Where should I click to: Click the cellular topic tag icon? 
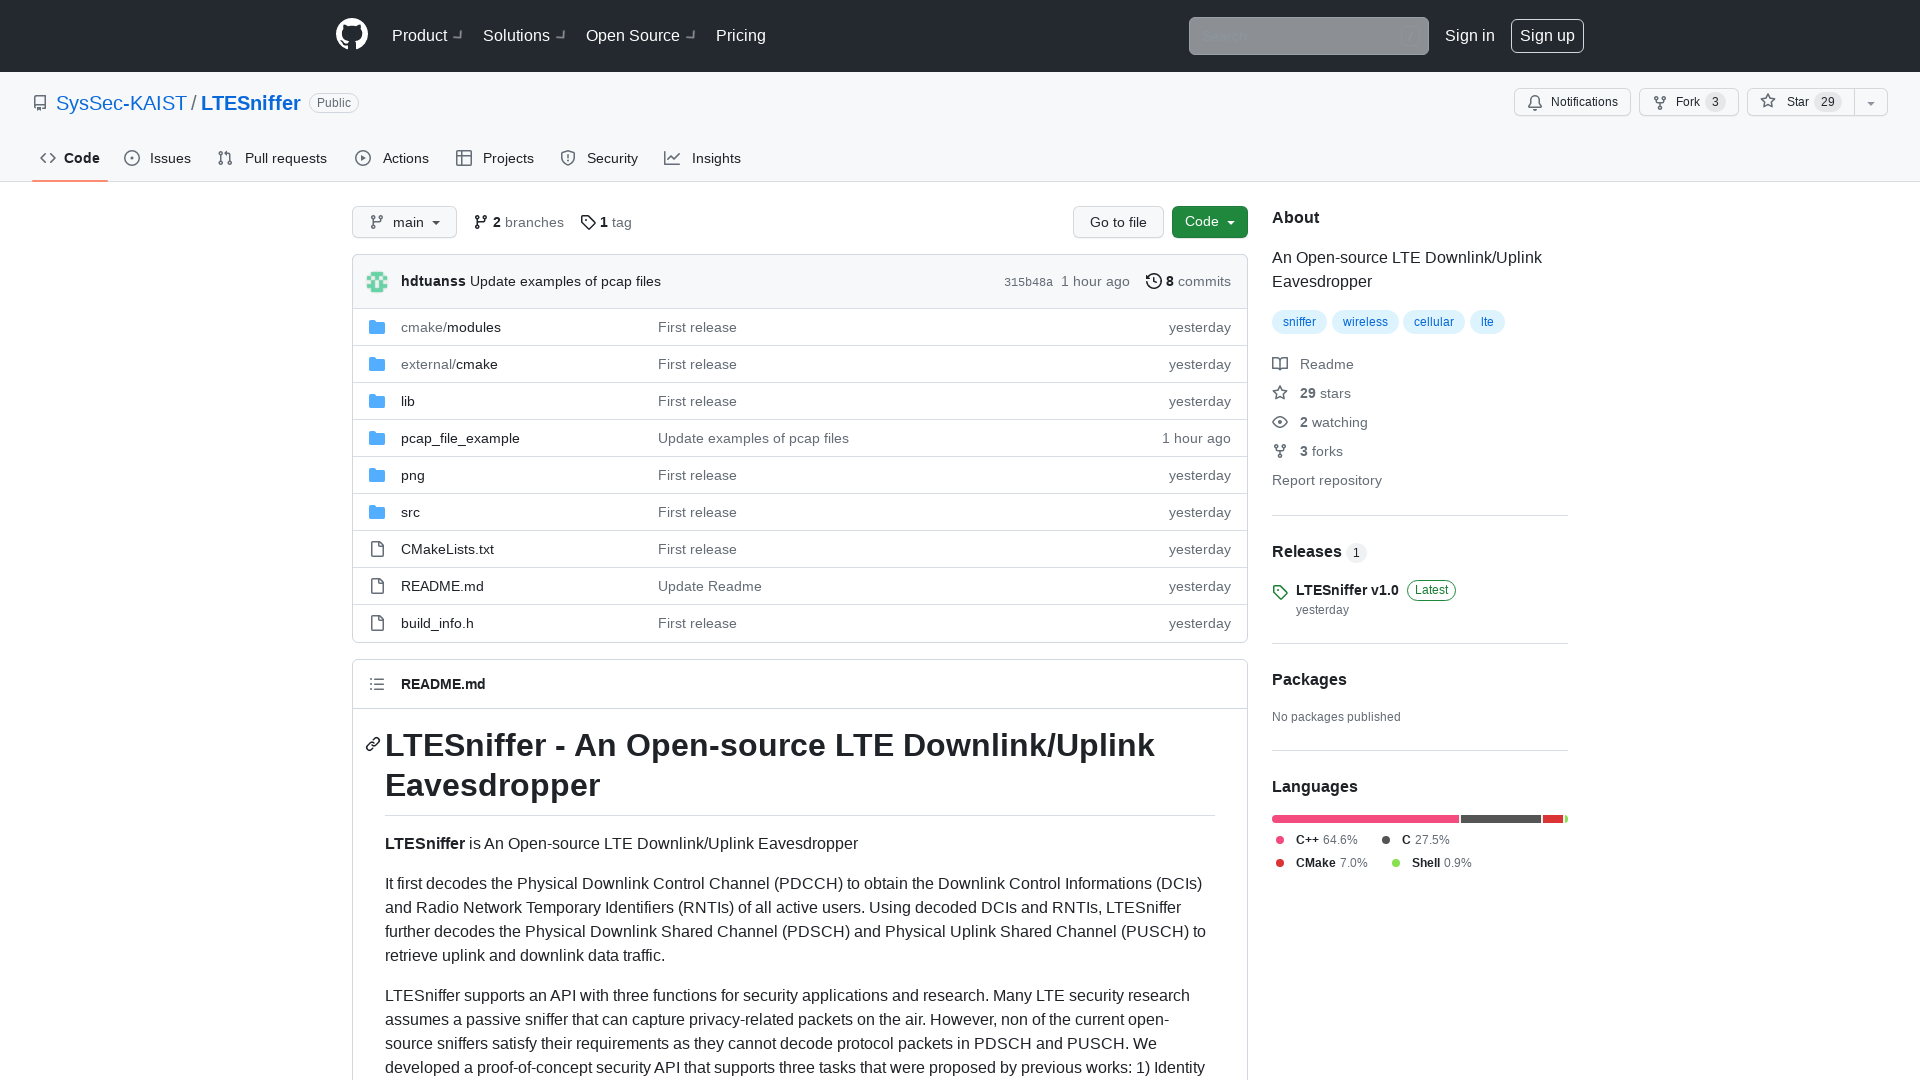pyautogui.click(x=1433, y=322)
